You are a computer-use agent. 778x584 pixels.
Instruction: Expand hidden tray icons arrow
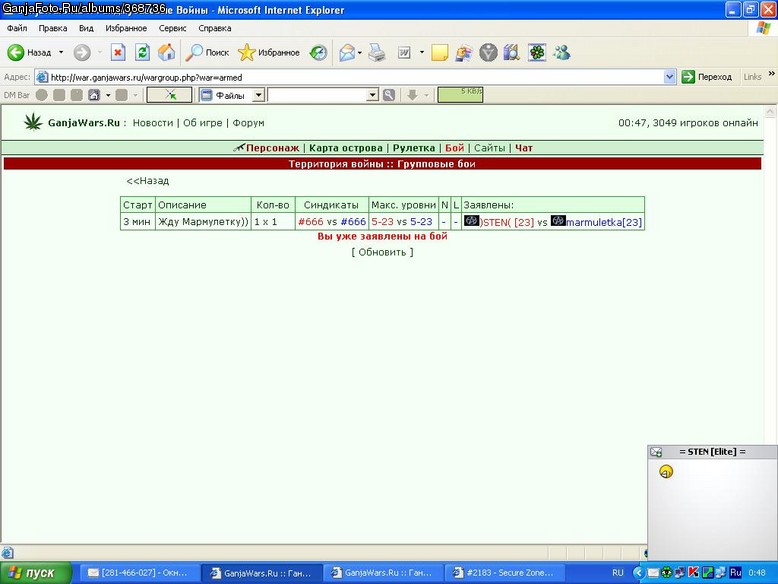point(638,573)
